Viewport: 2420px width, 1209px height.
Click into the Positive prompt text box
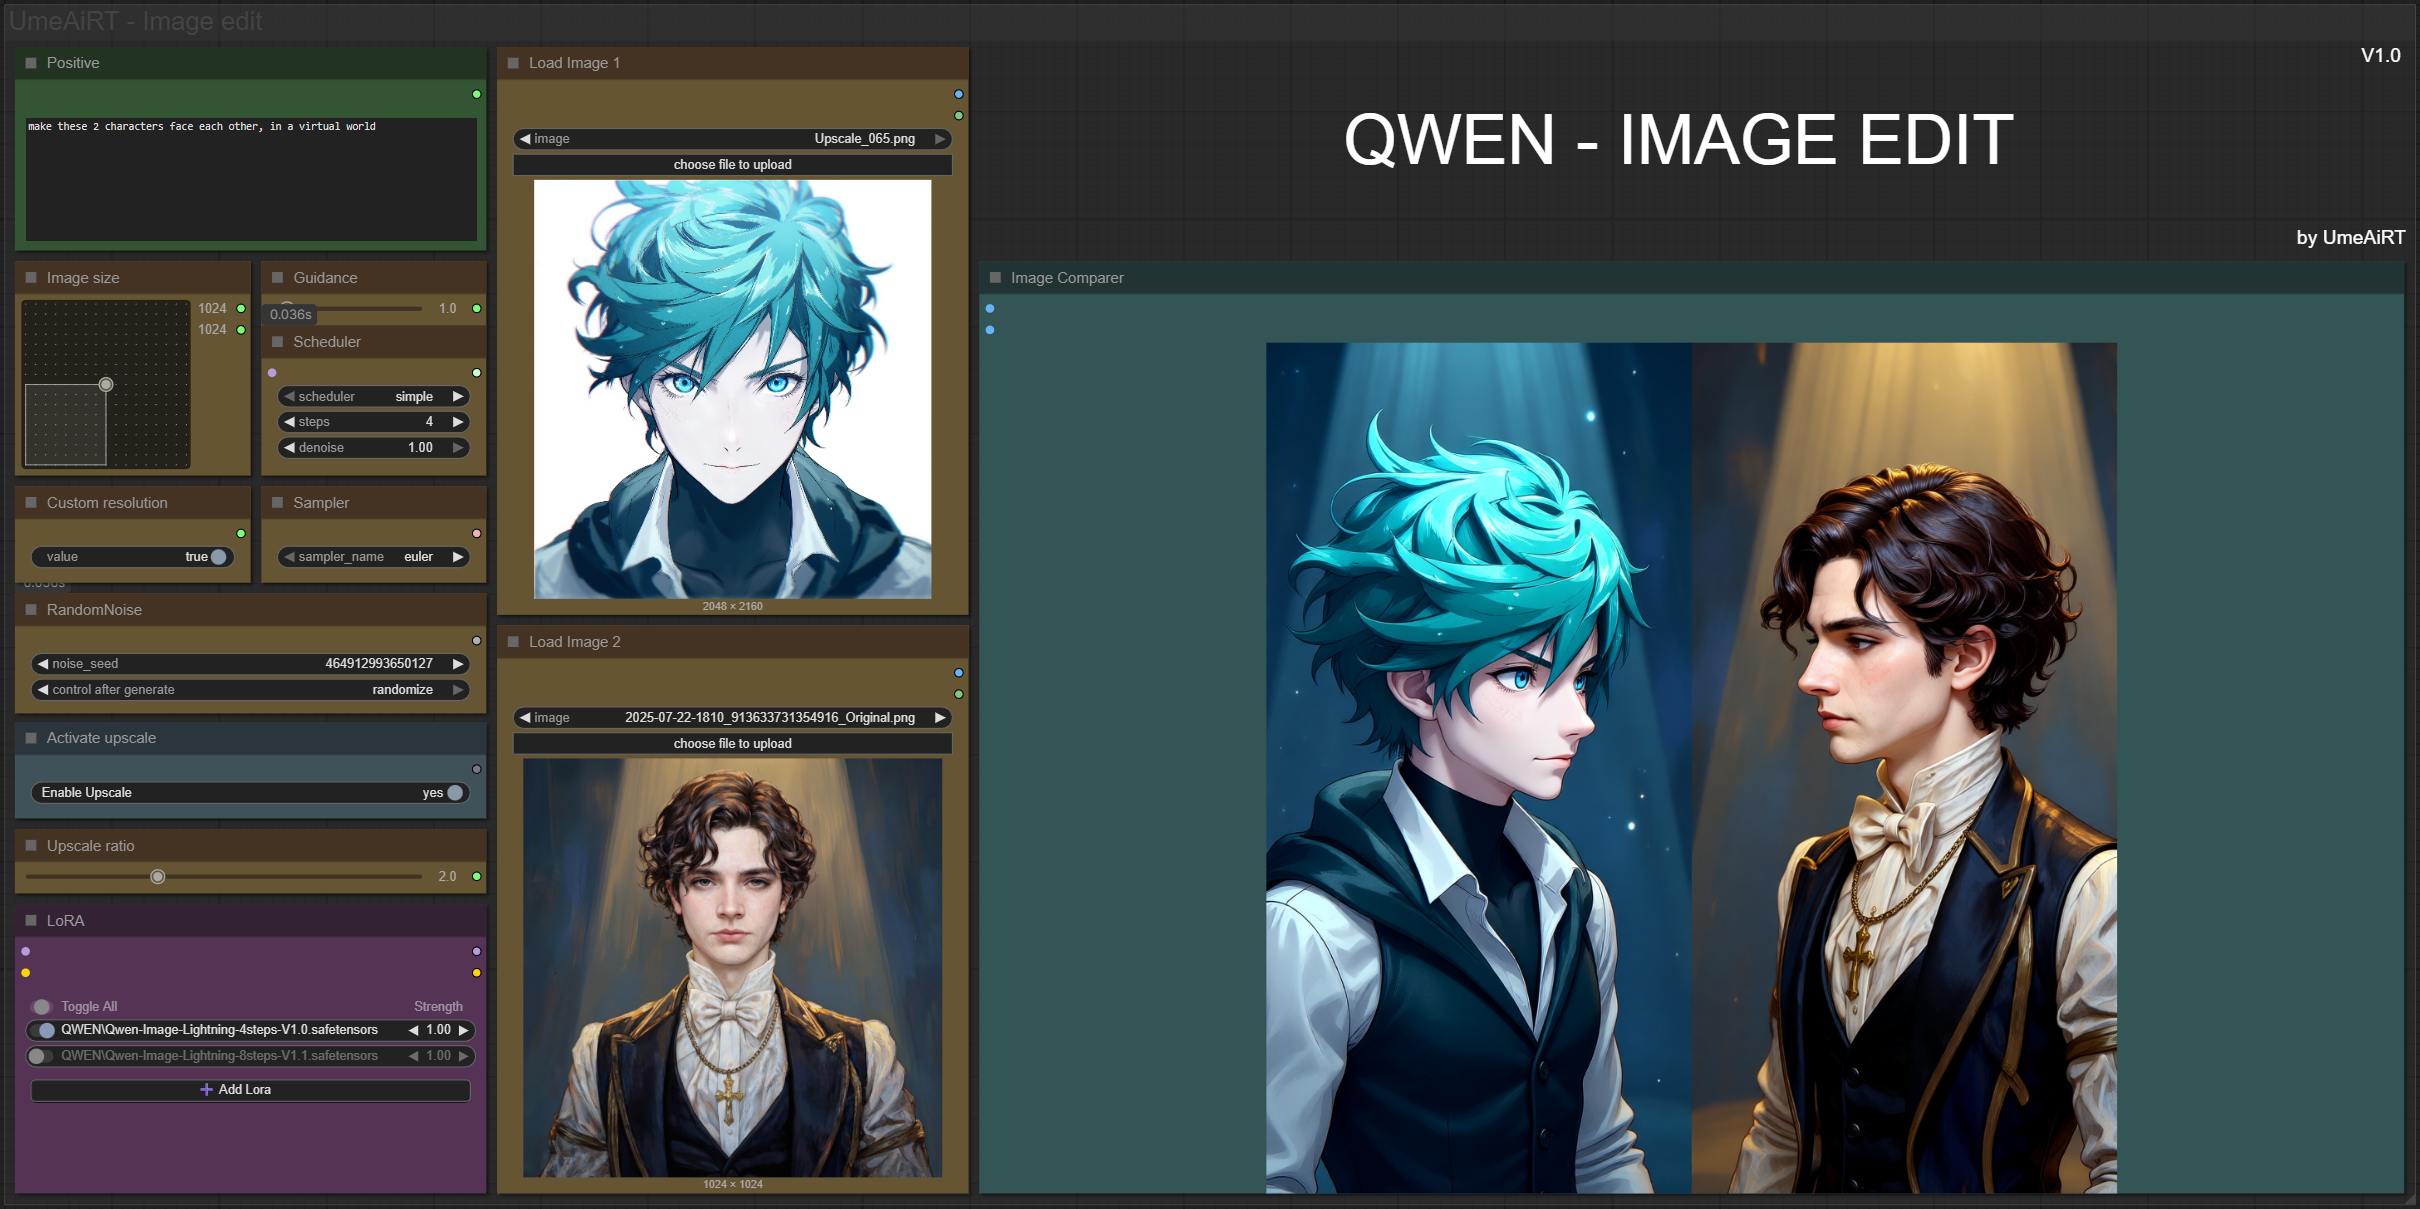click(x=251, y=180)
